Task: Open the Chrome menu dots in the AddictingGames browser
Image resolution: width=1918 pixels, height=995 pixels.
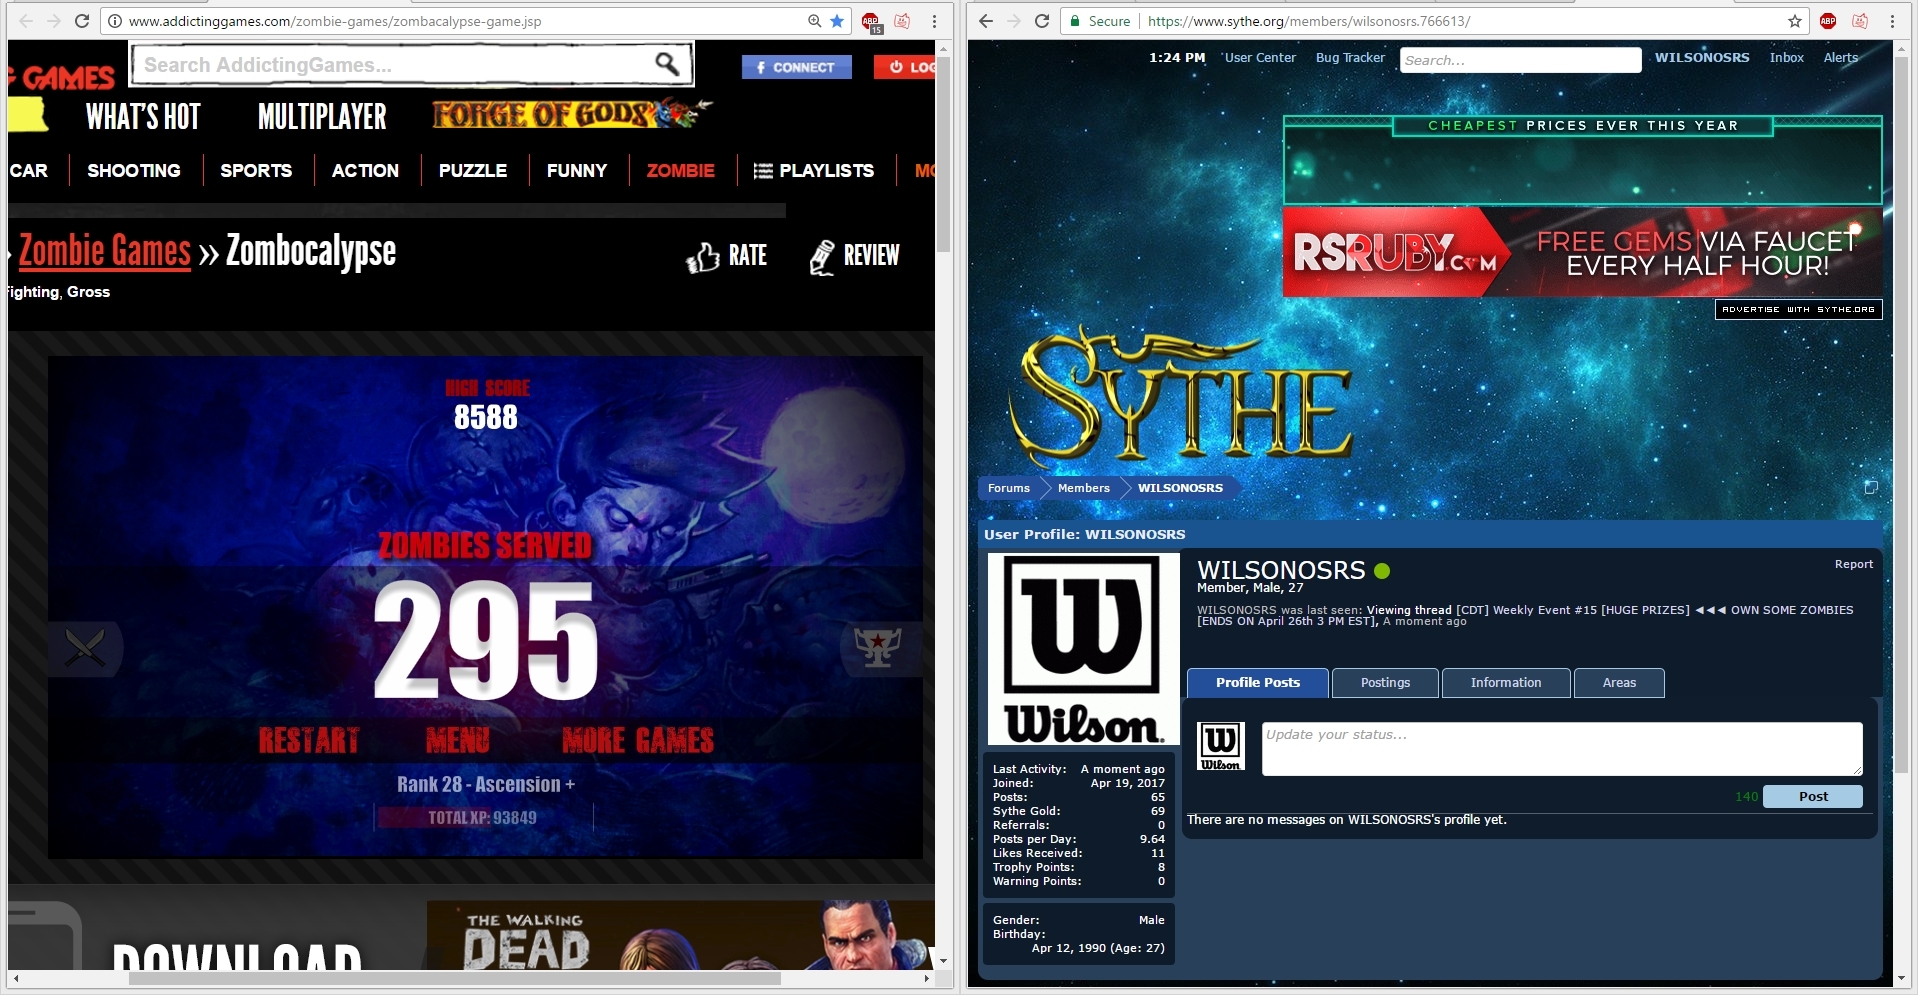Action: pyautogui.click(x=934, y=21)
